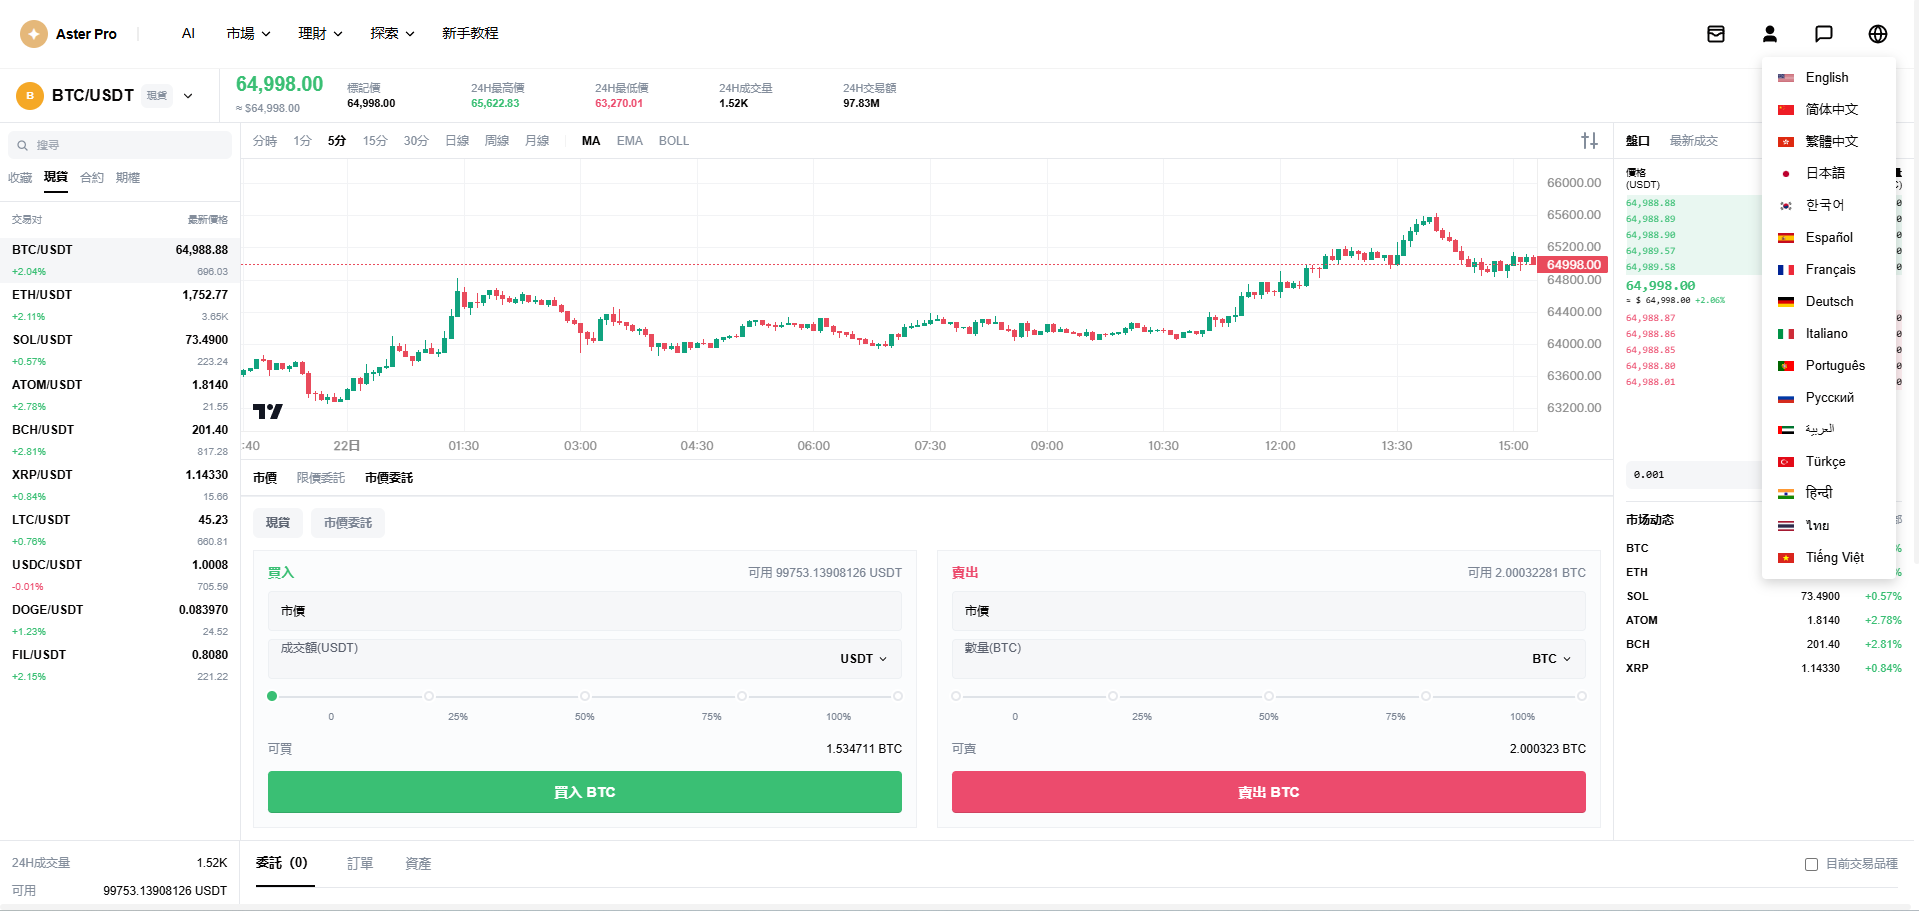Expand the 探索 menu dropdown
Image resolution: width=1919 pixels, height=911 pixels.
[393, 34]
